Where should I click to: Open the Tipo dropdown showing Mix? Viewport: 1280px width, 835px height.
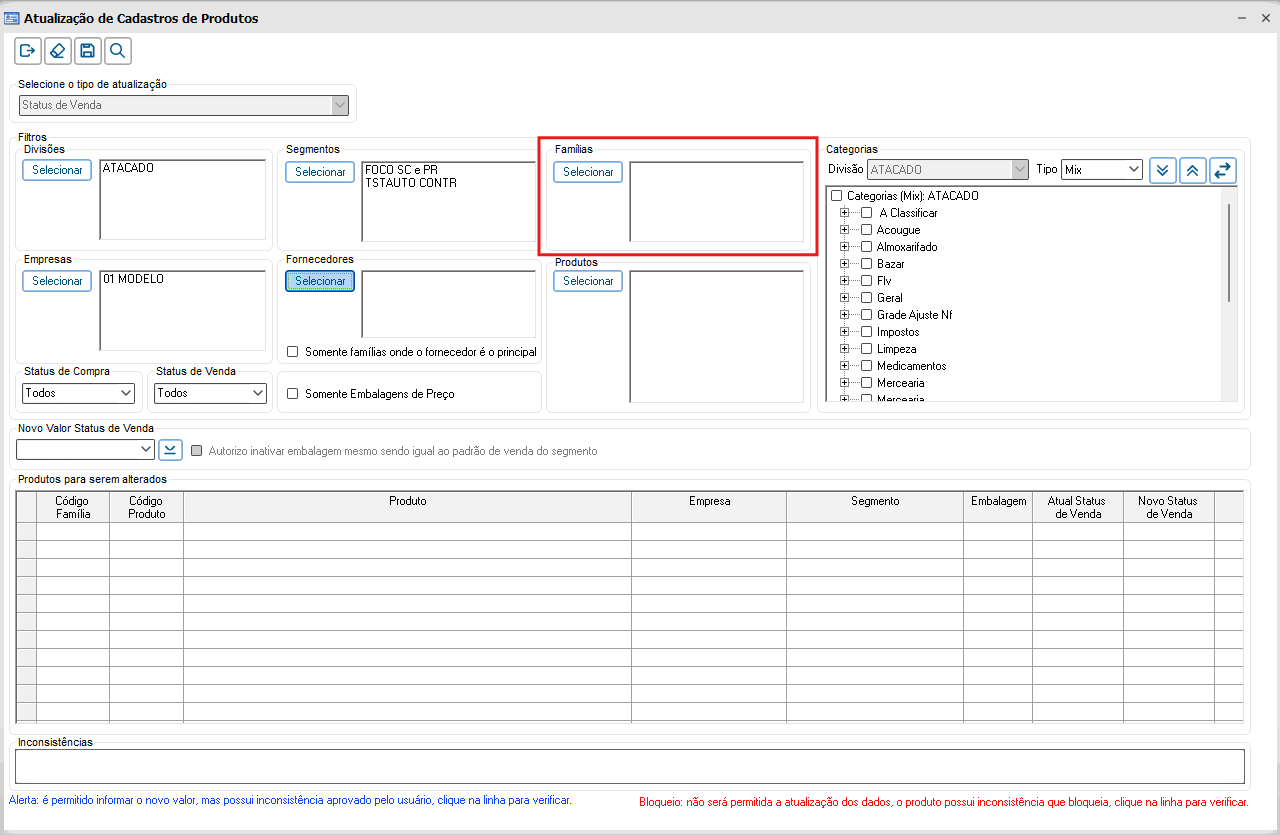coord(1102,170)
